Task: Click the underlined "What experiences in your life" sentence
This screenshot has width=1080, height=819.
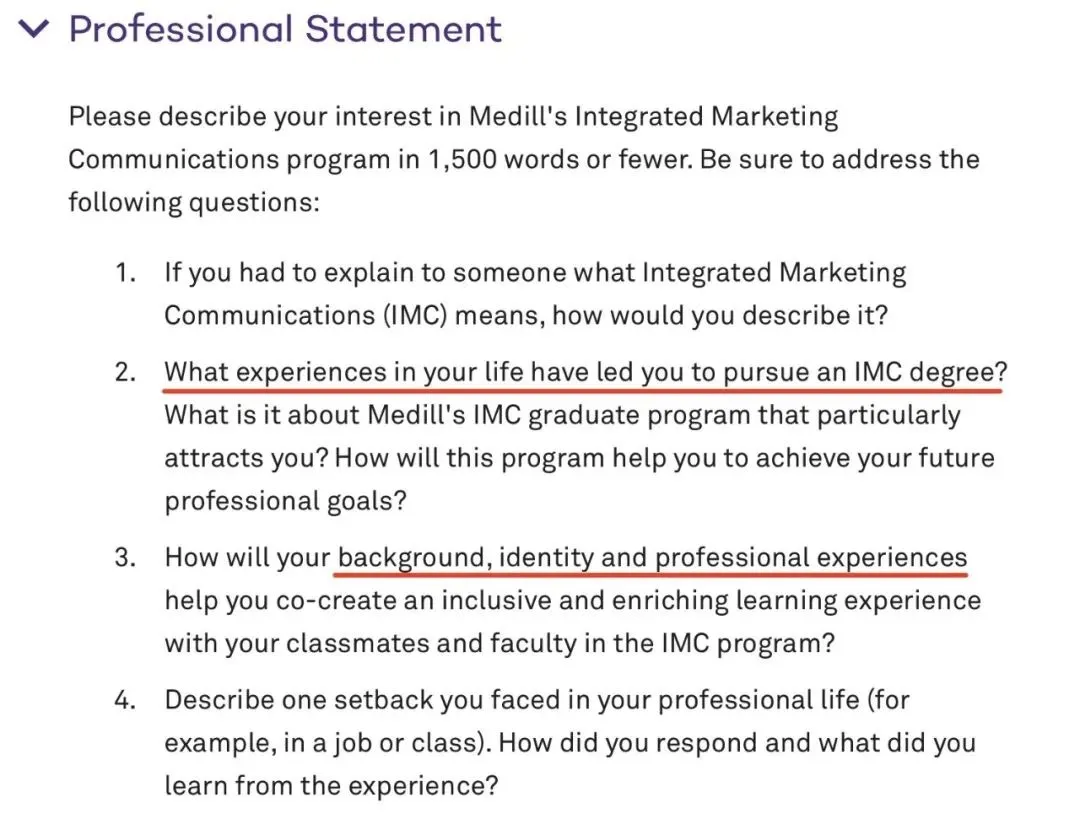Action: 585,373
